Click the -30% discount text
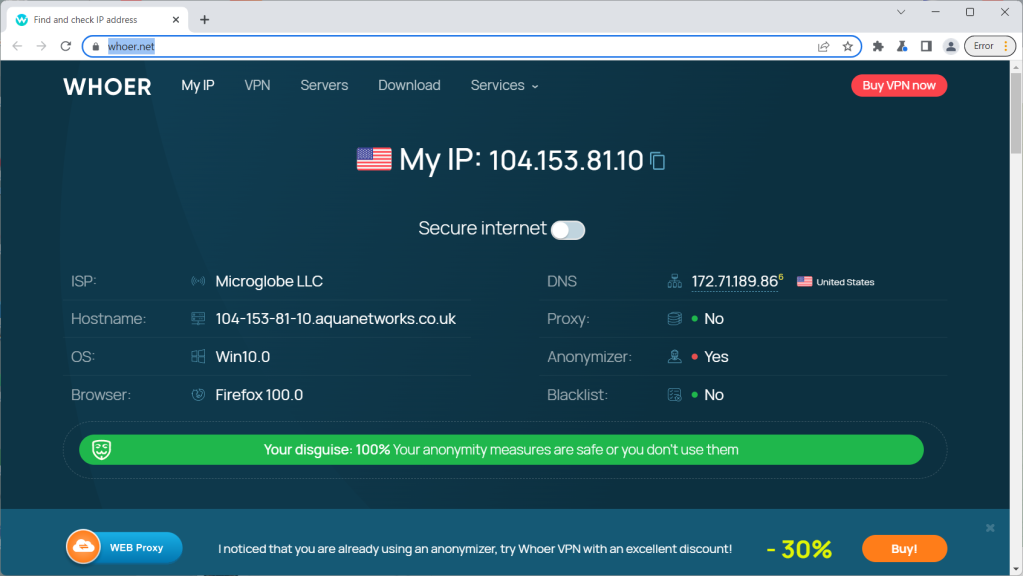 tap(799, 549)
